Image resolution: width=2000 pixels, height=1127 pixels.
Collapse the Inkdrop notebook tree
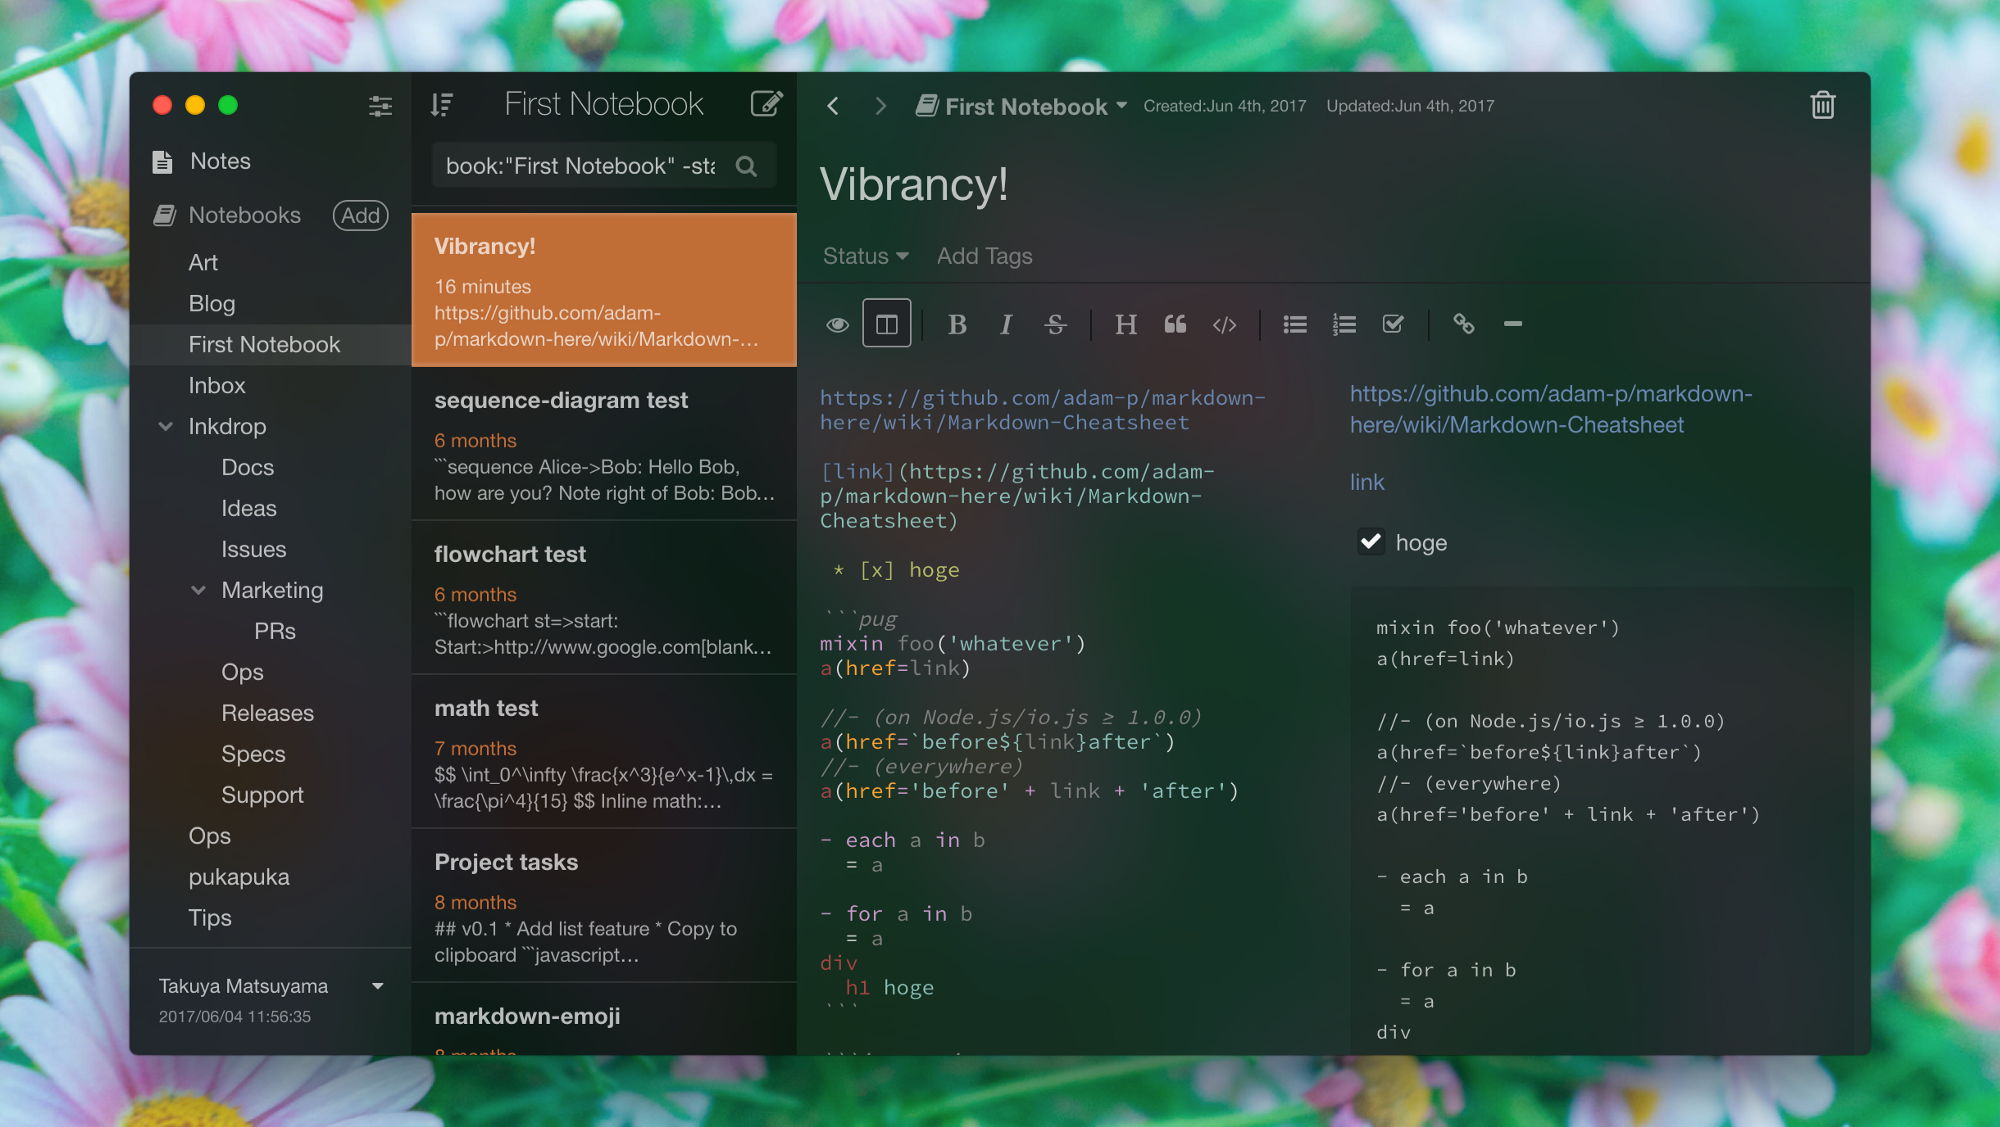166,426
